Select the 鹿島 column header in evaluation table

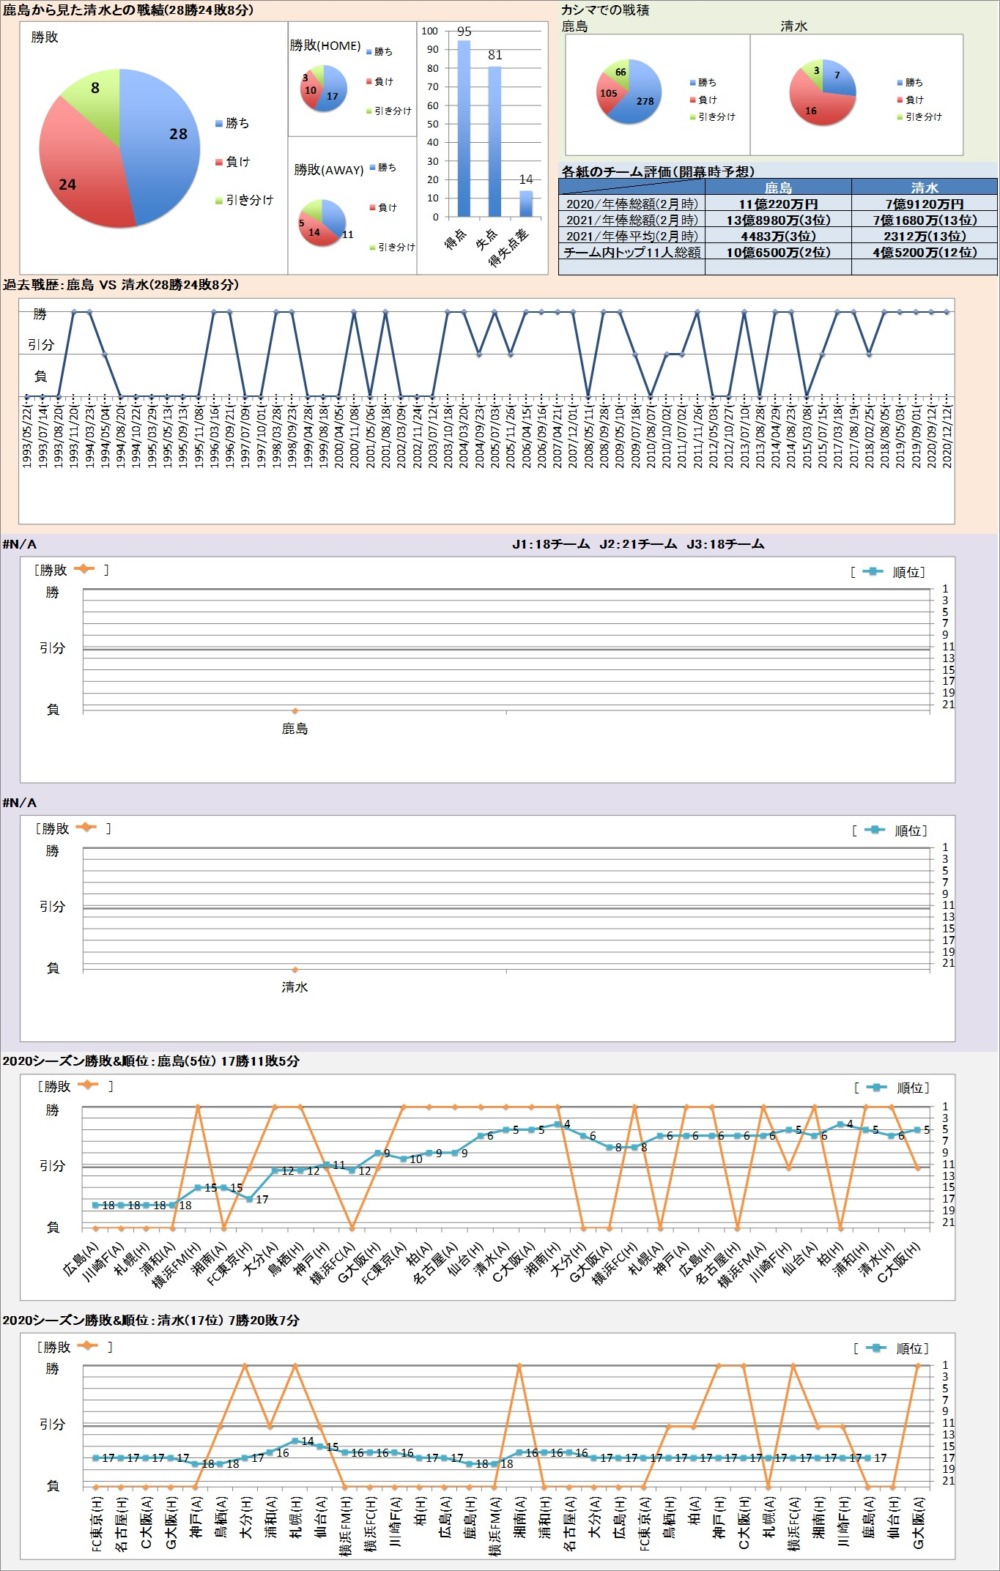(778, 187)
